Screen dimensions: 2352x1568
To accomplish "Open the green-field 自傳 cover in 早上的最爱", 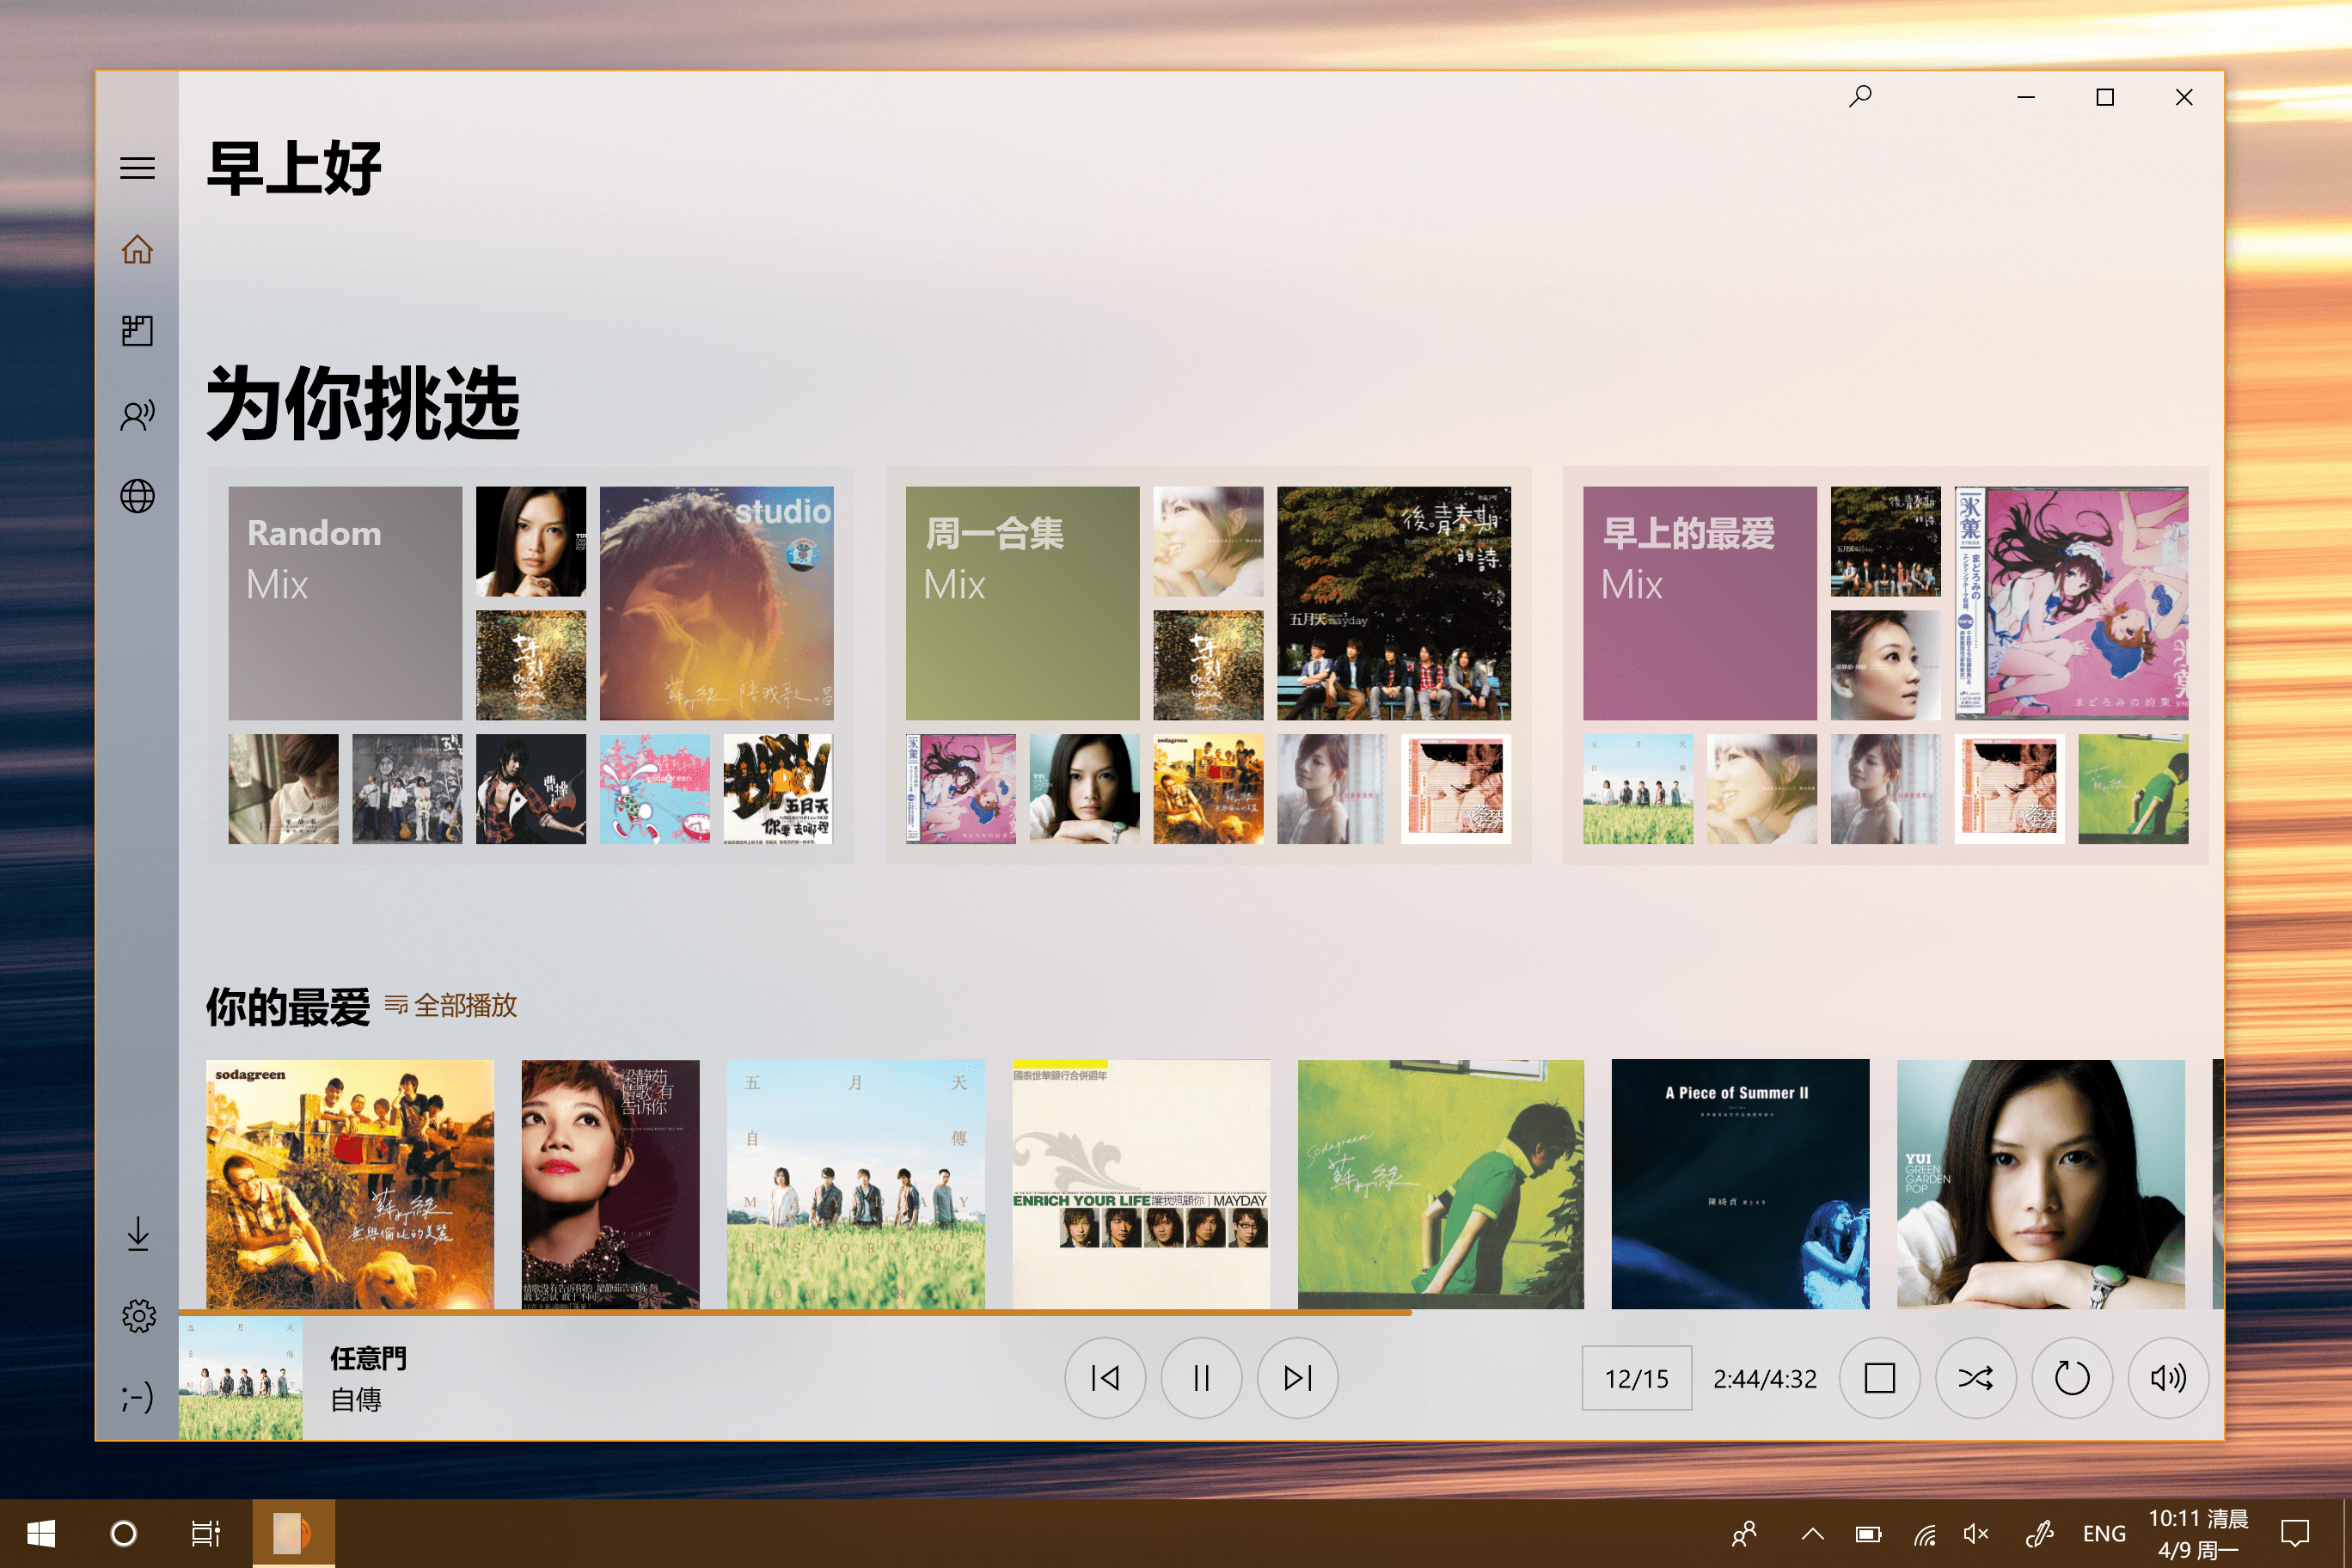I will [x=1638, y=789].
